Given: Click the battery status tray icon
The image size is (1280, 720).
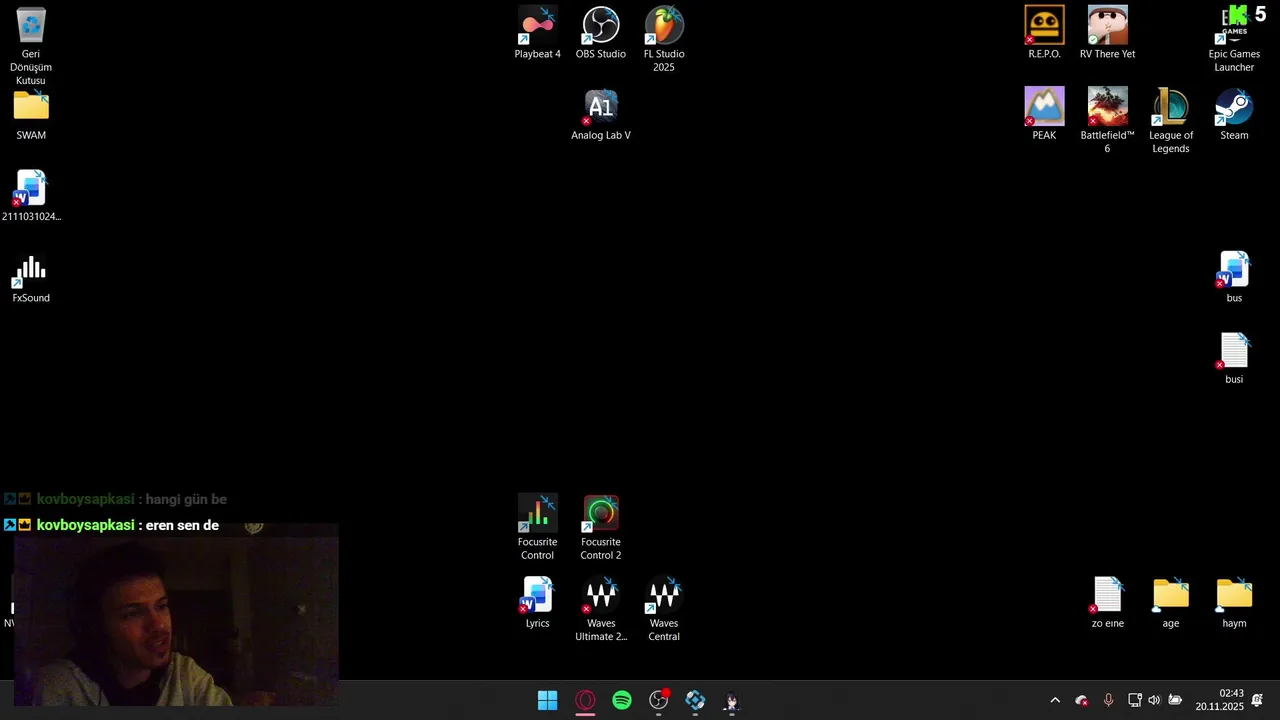Looking at the screenshot, I should [x=1175, y=701].
